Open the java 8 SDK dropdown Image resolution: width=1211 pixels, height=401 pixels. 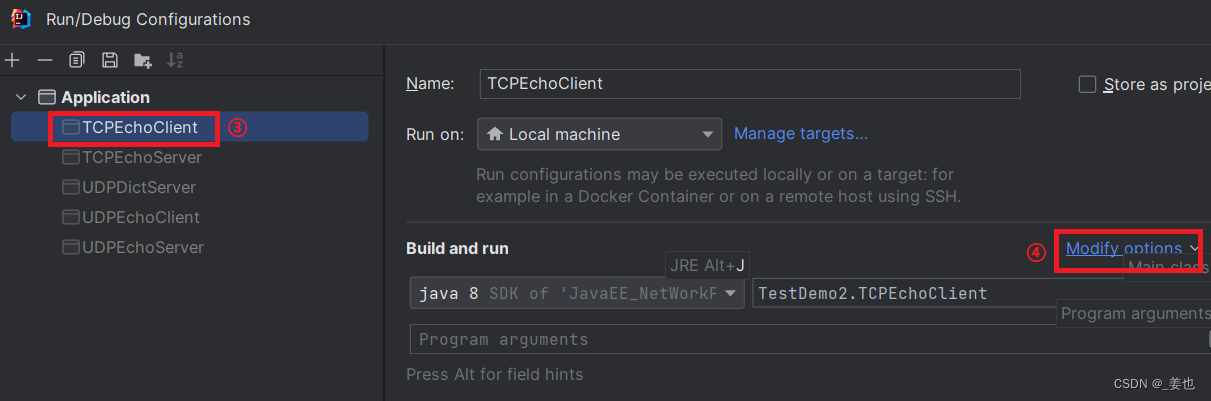coord(577,293)
